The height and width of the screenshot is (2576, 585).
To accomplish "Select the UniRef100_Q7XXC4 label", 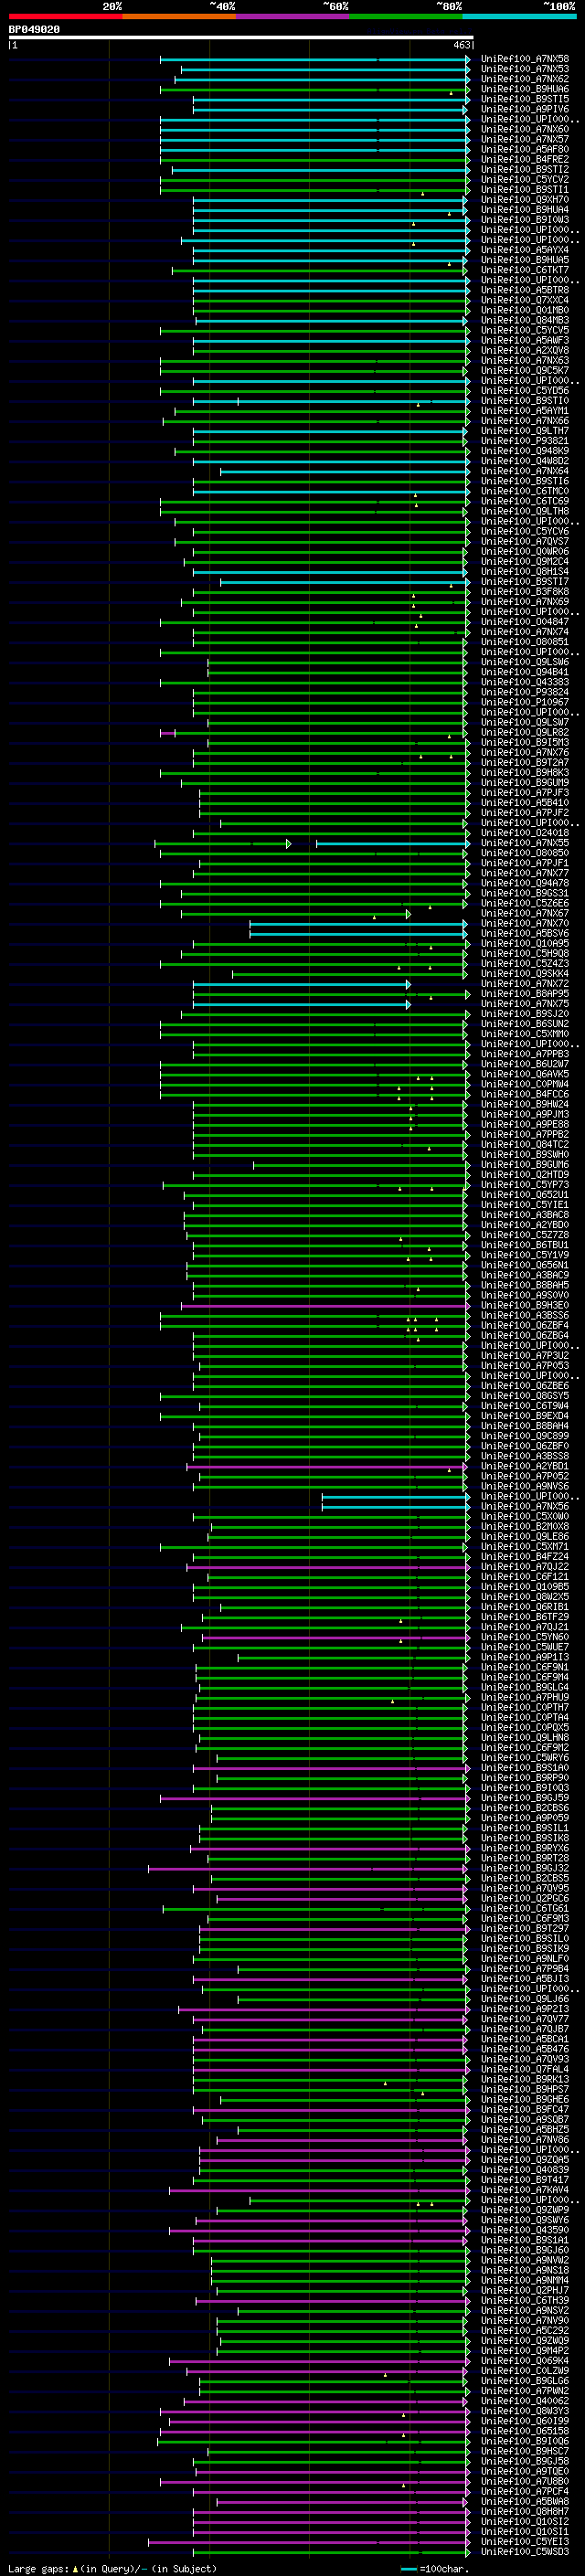I will 525,300.
